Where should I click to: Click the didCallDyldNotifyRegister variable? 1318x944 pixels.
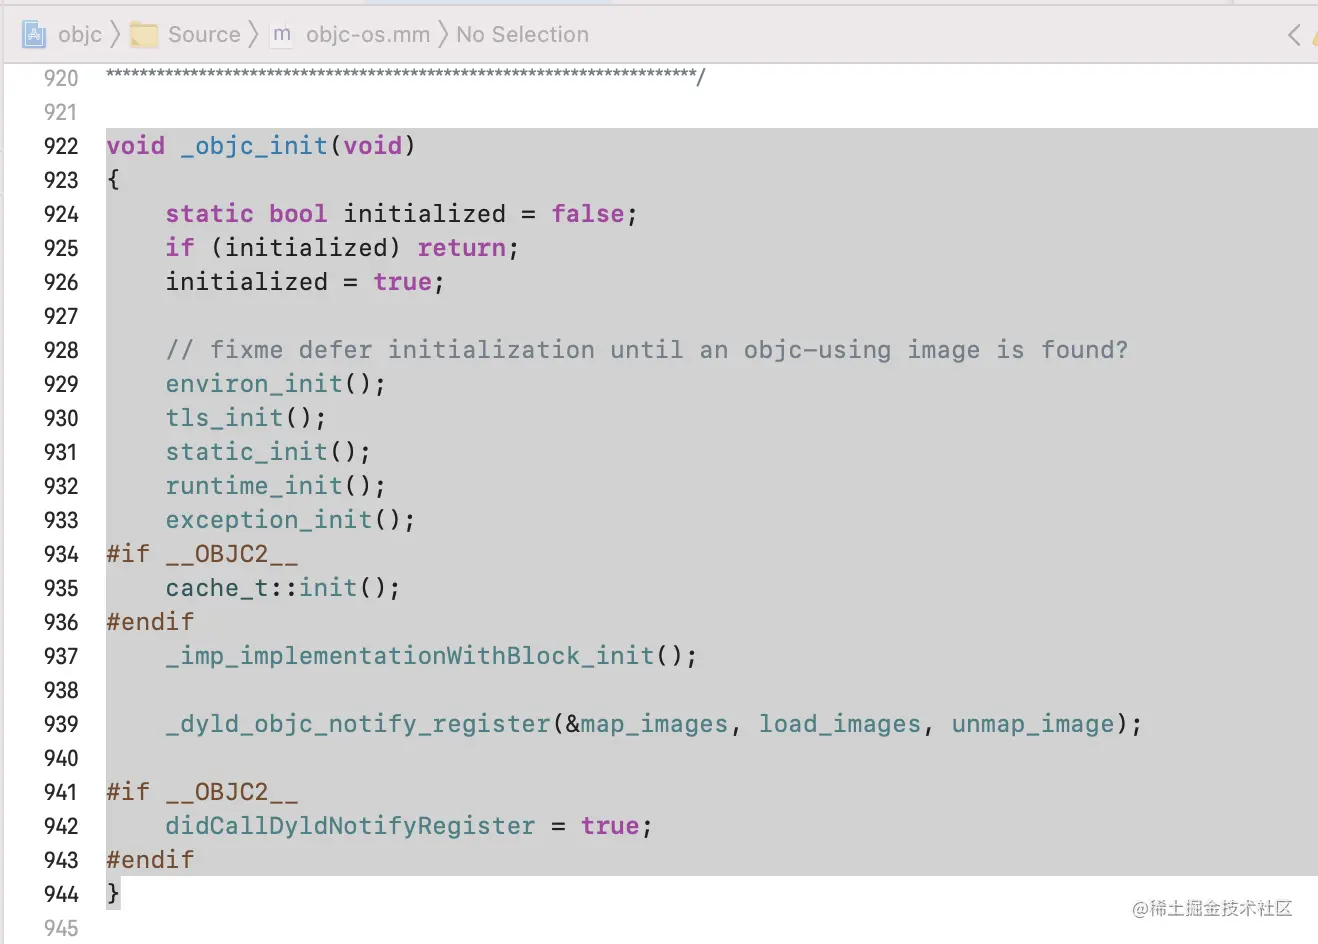pyautogui.click(x=350, y=826)
